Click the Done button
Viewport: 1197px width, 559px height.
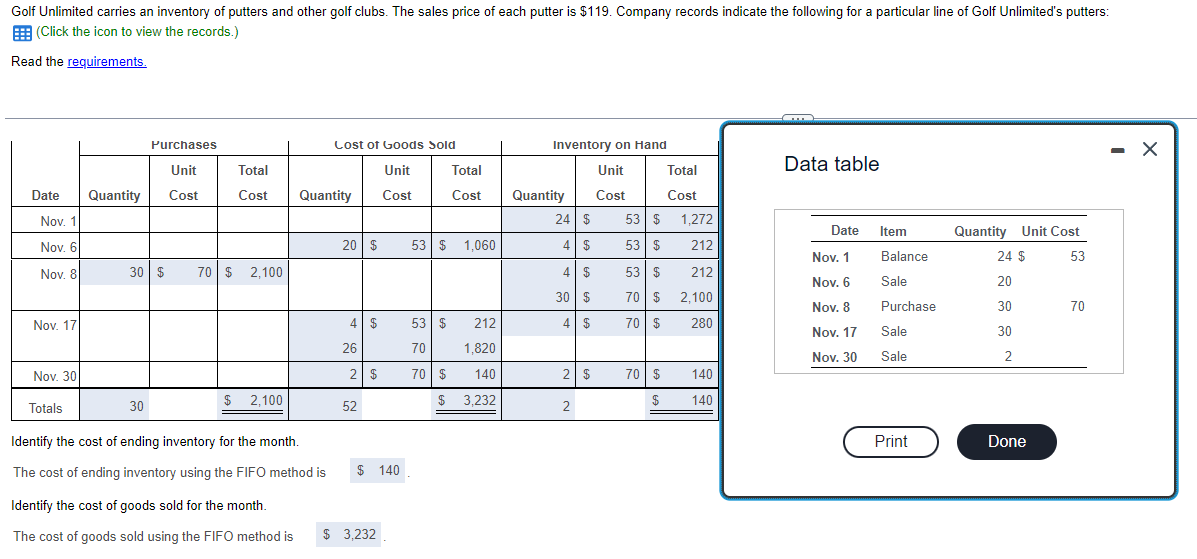[1007, 441]
